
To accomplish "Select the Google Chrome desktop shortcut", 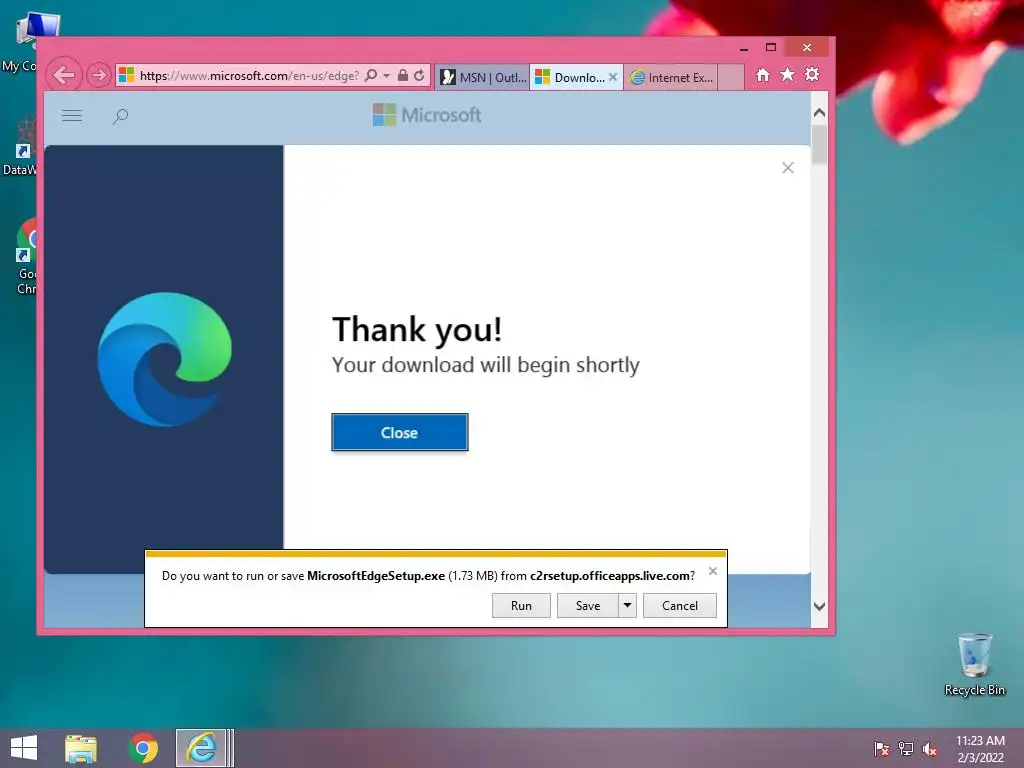I will point(27,257).
